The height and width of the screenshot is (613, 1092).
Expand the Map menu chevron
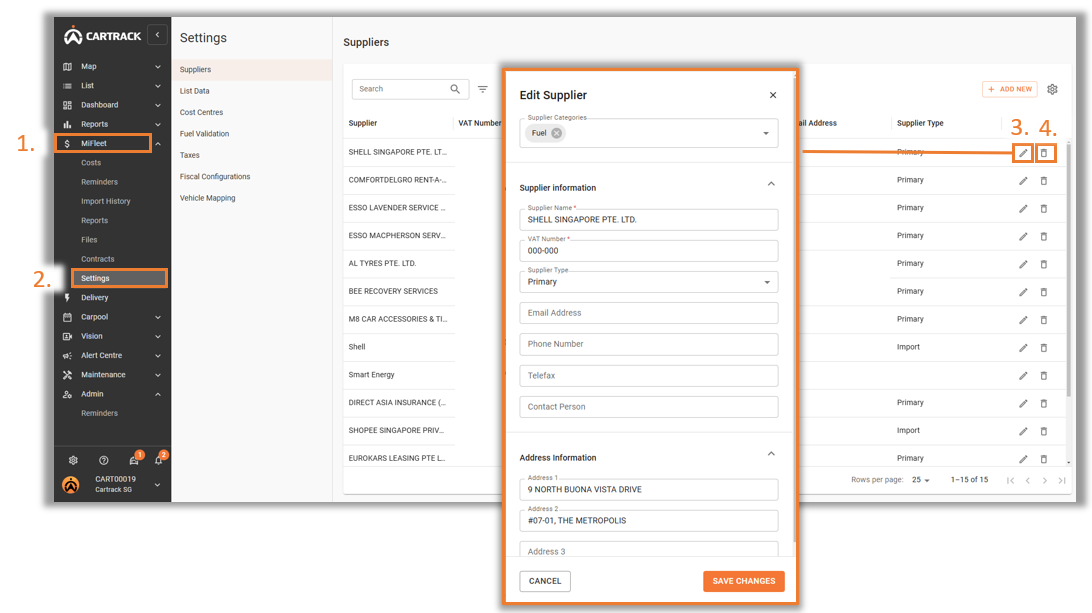158,67
